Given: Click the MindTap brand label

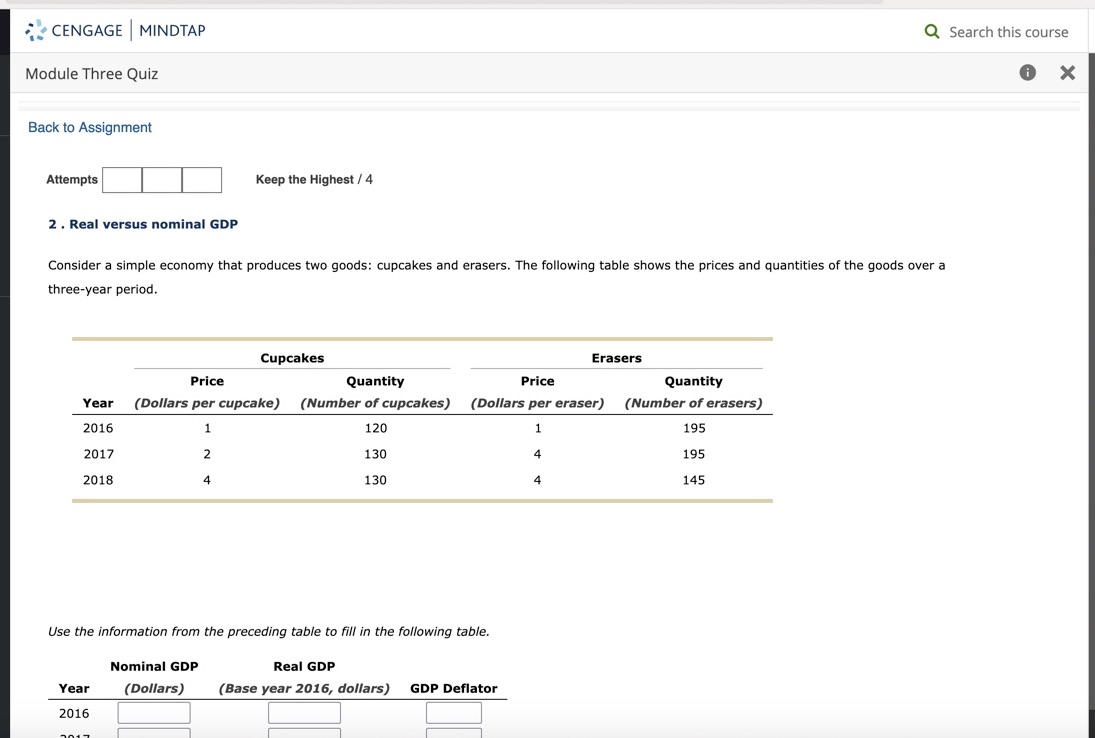Looking at the screenshot, I should [x=171, y=30].
